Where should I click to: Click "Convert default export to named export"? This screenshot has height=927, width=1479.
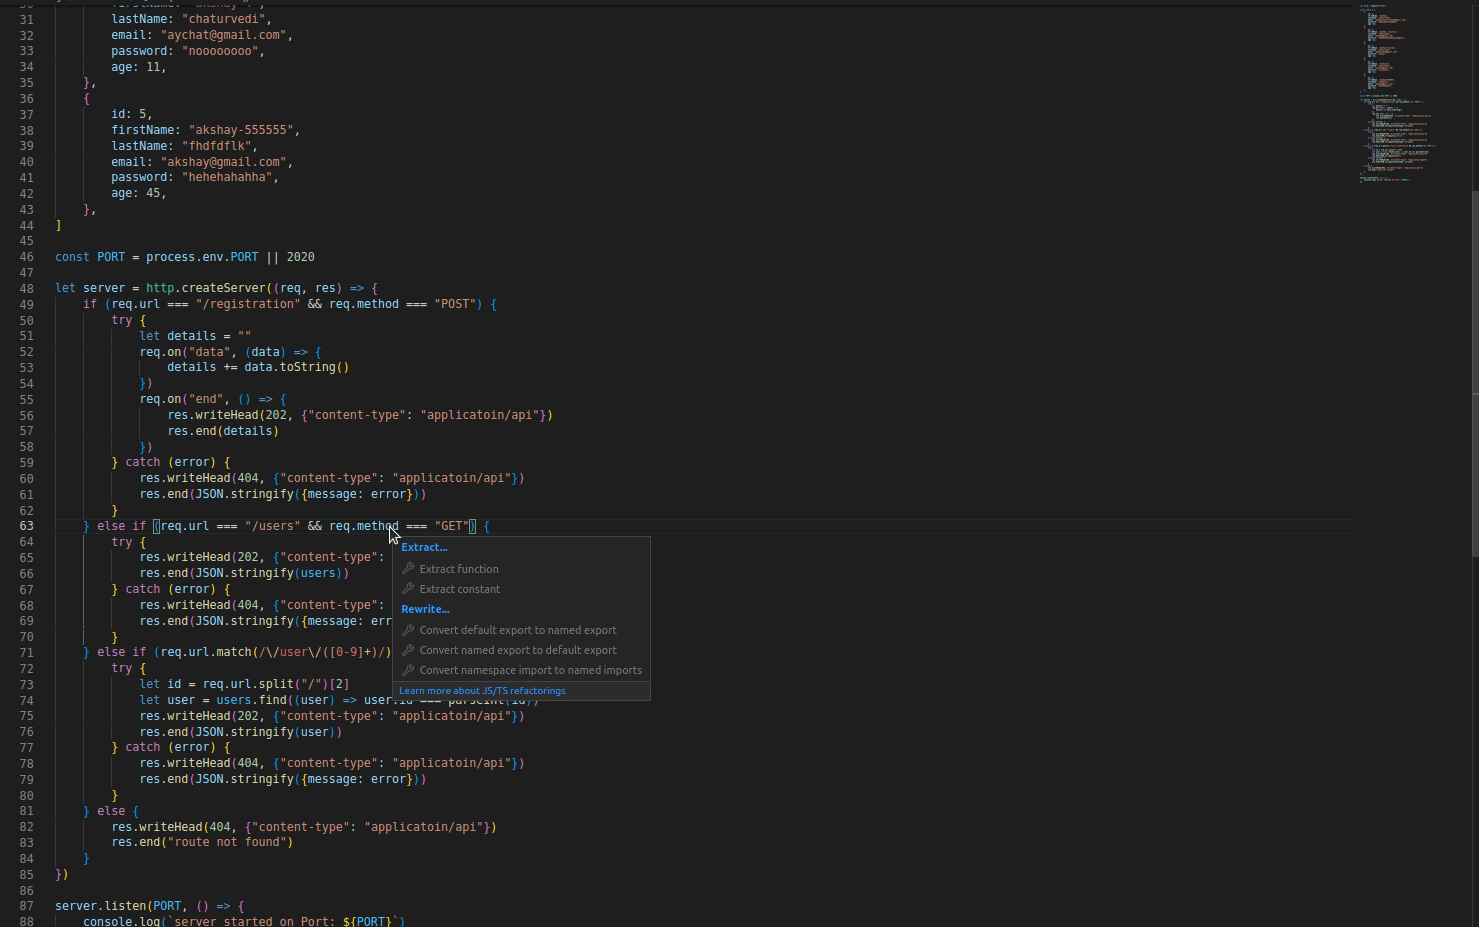click(x=518, y=630)
